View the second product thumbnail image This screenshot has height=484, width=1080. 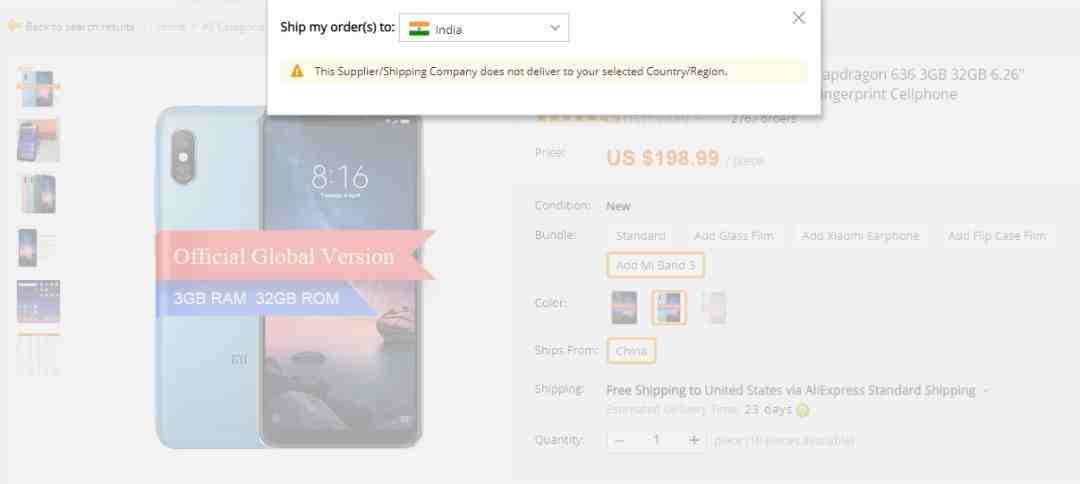point(38,140)
